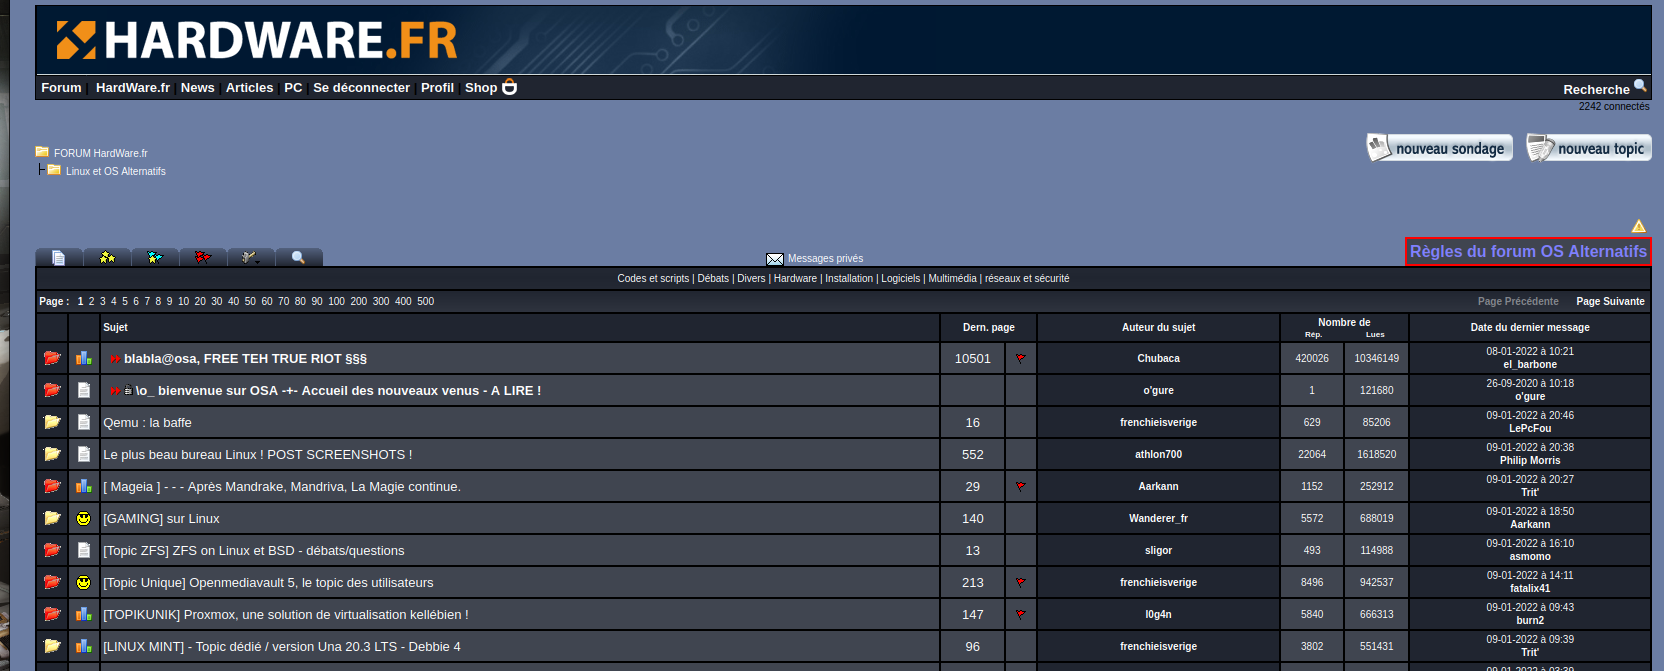
Task: Click the red flag in the Openmediavault row
Action: [x=1021, y=582]
